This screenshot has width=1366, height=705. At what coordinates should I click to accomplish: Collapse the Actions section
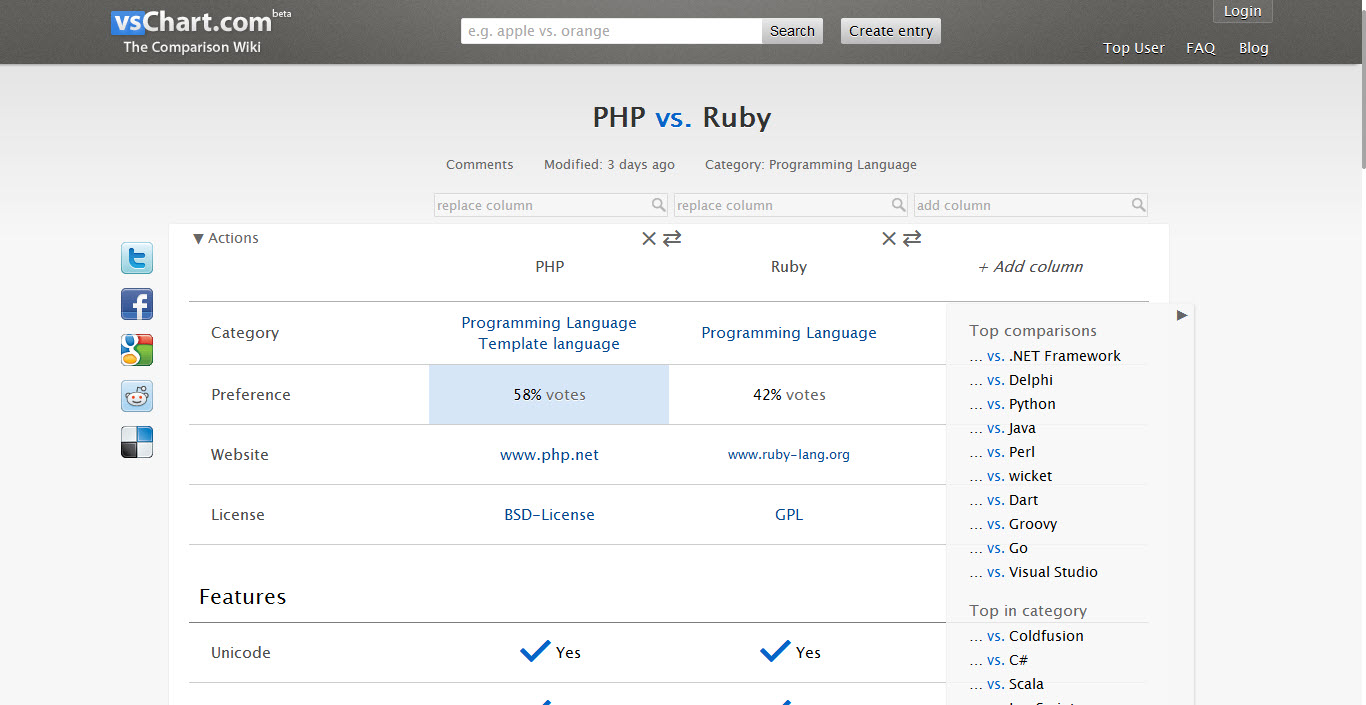[x=226, y=238]
